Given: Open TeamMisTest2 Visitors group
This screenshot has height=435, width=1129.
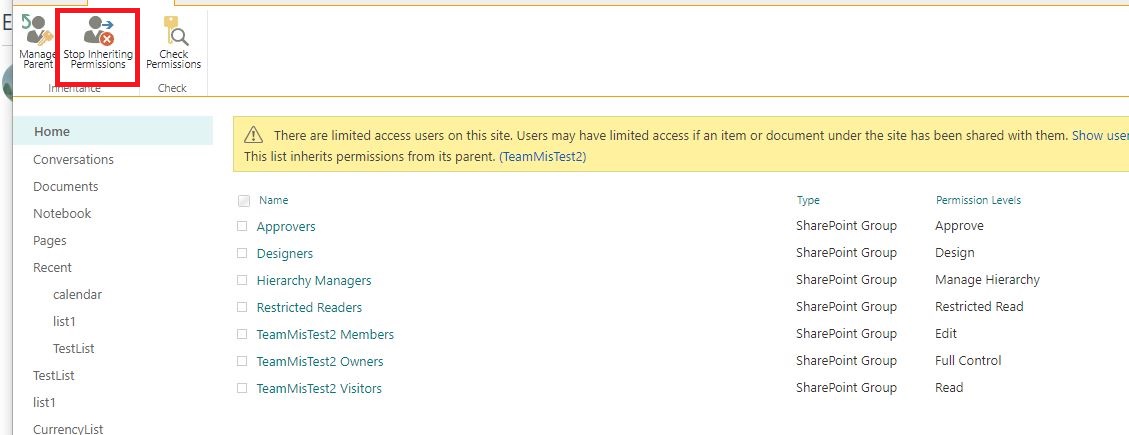Looking at the screenshot, I should 319,388.
